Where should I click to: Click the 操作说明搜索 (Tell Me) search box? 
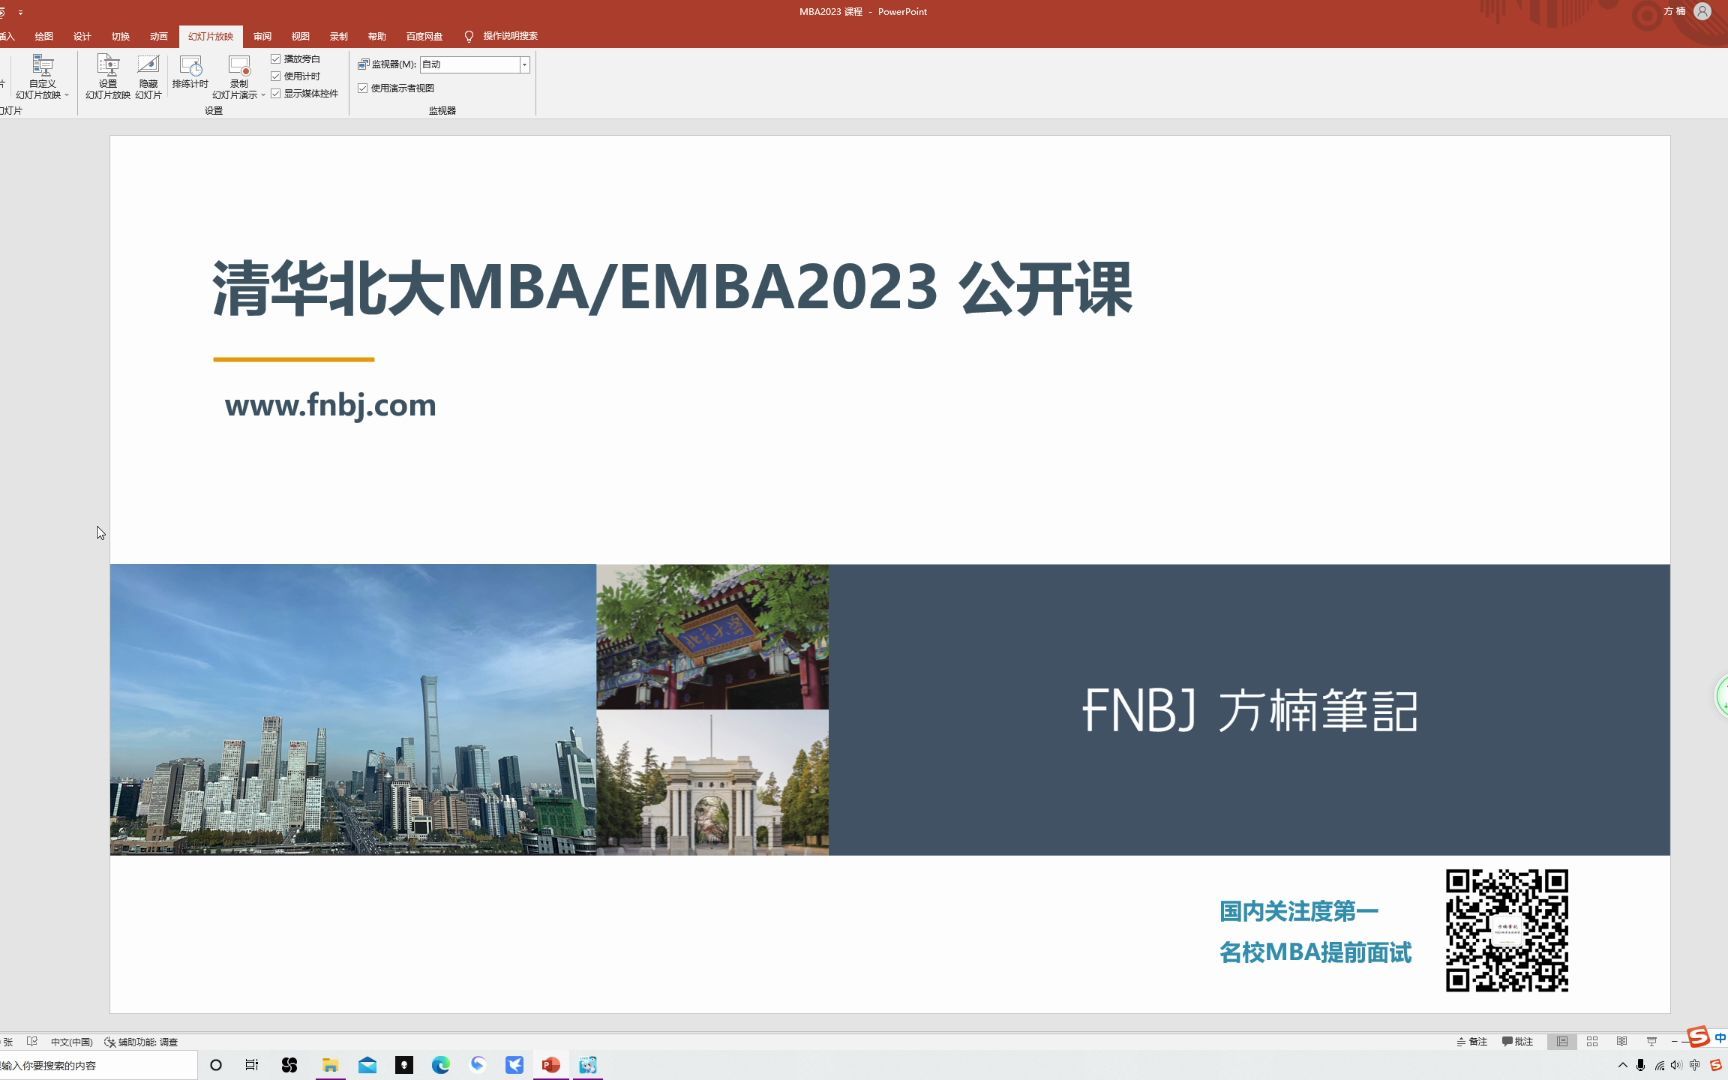(x=510, y=36)
